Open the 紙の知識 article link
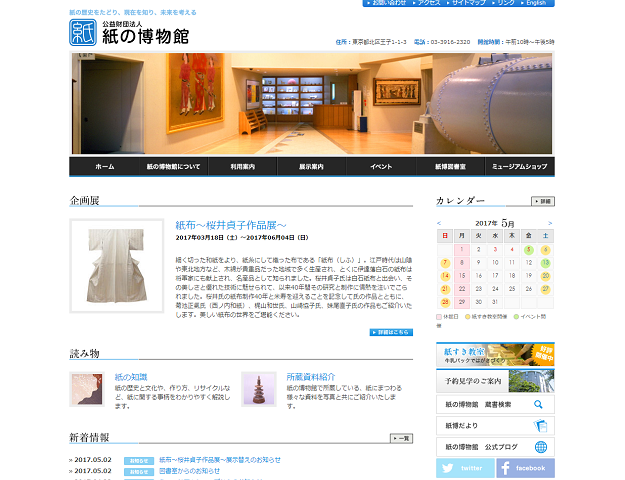Image resolution: width=625 pixels, height=480 pixels. coord(131,377)
